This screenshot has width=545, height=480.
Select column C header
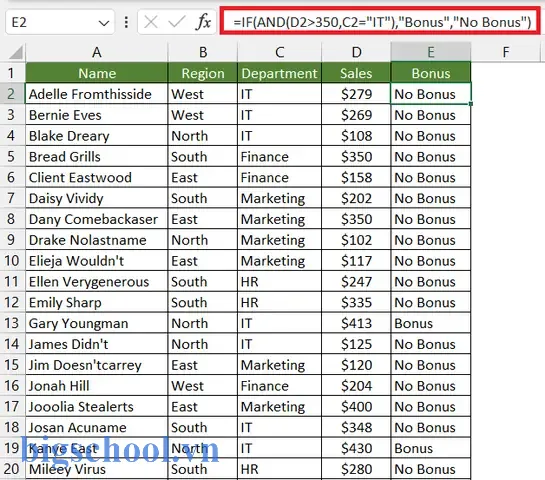coord(279,52)
